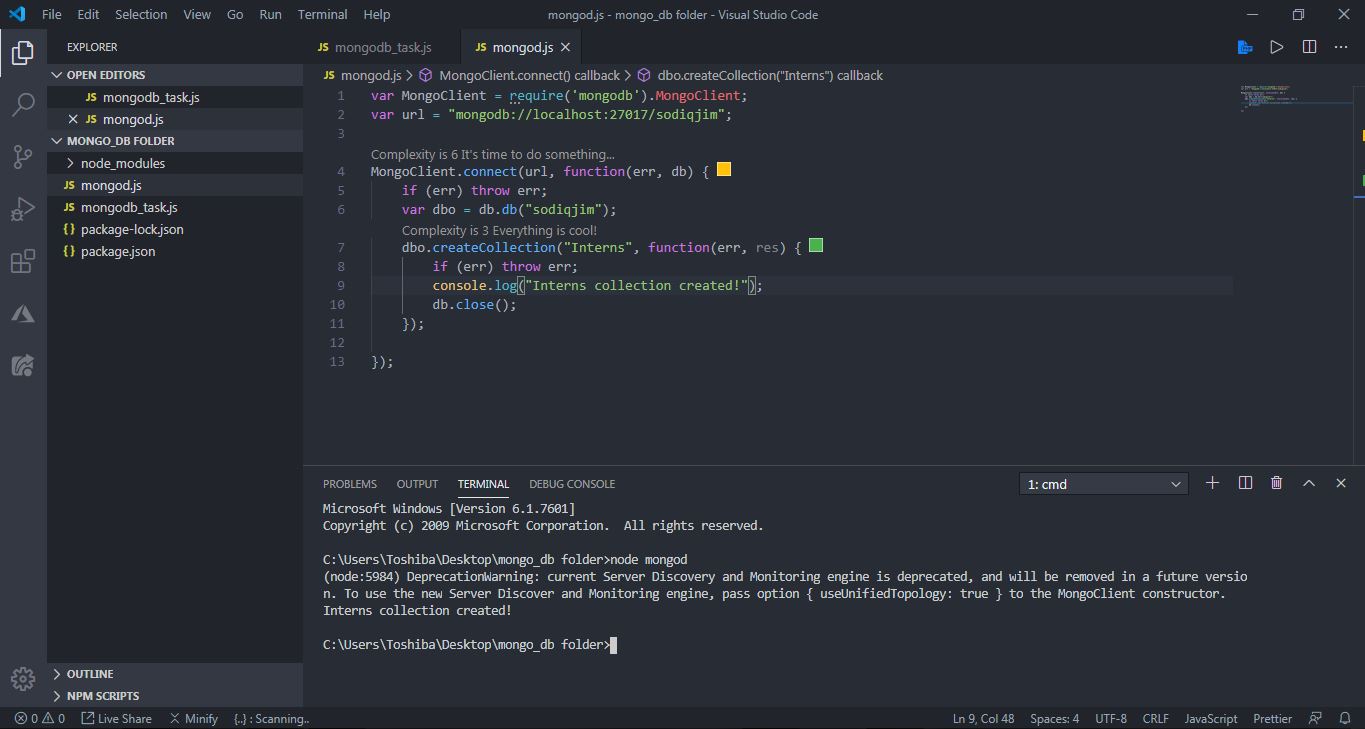Change end of line sequence CRLF

(x=1155, y=718)
